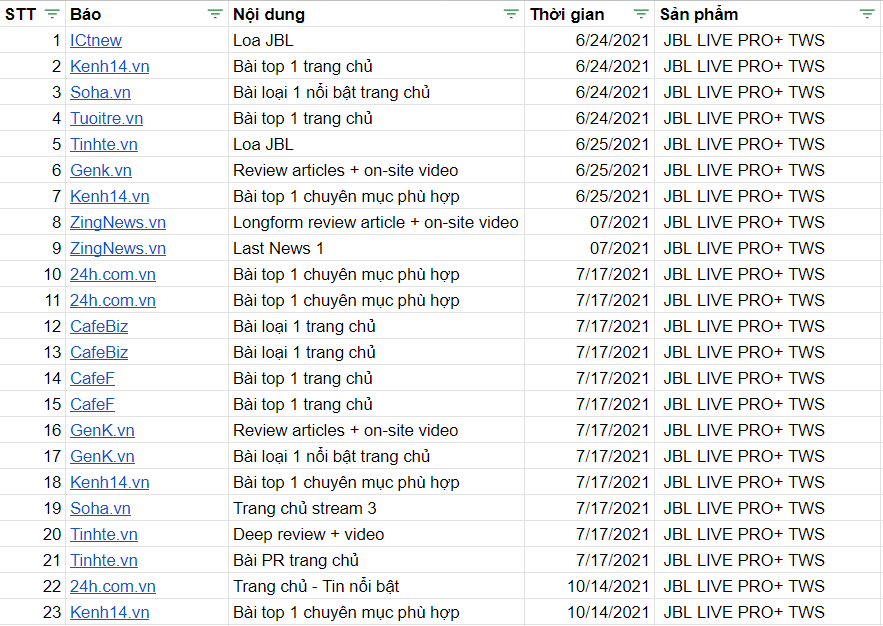Open the CafeBiz link in row 13

tap(99, 352)
